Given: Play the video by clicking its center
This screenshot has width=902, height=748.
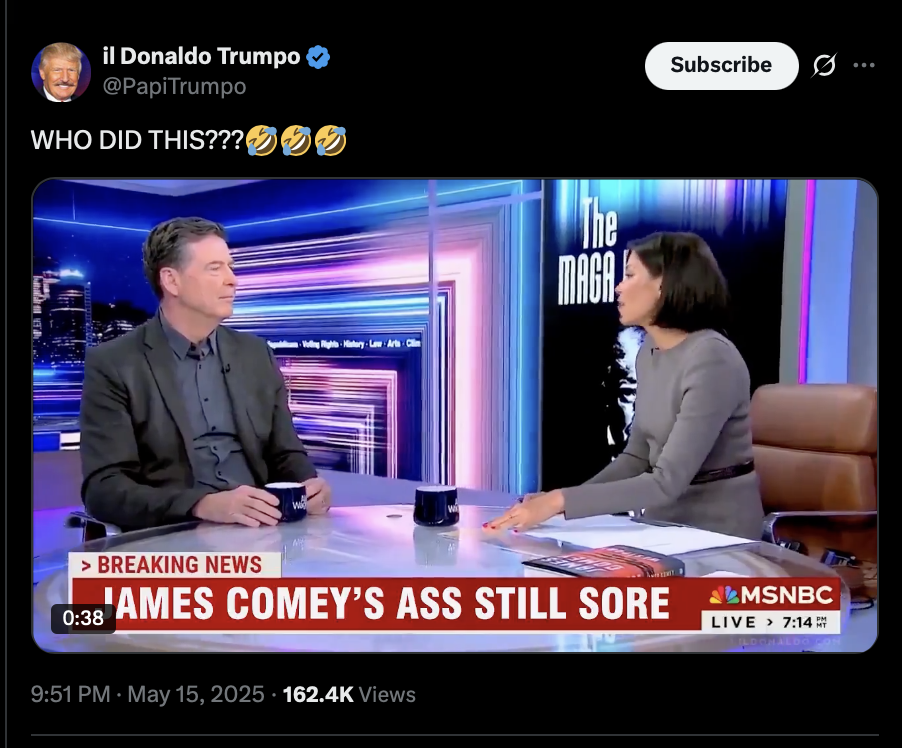Looking at the screenshot, I should point(455,415).
